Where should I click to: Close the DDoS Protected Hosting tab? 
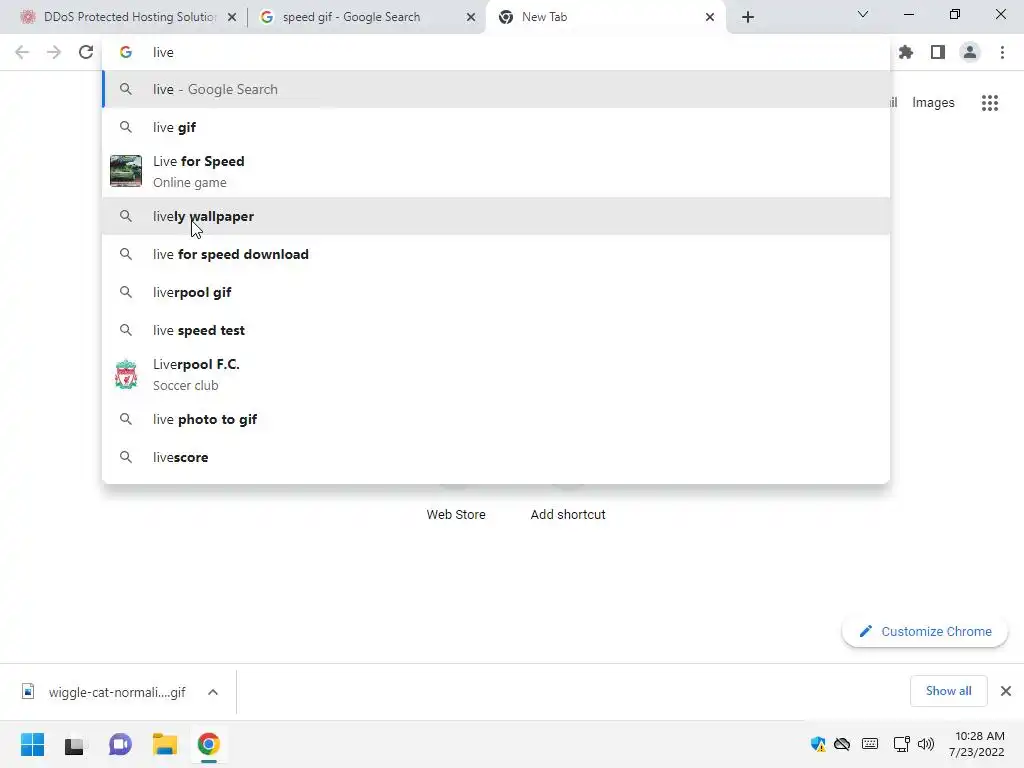click(232, 18)
